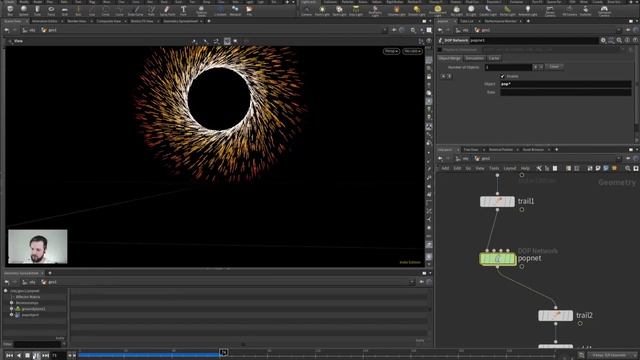Play animation in reverse
The height and width of the screenshot is (360, 640).
point(18,356)
